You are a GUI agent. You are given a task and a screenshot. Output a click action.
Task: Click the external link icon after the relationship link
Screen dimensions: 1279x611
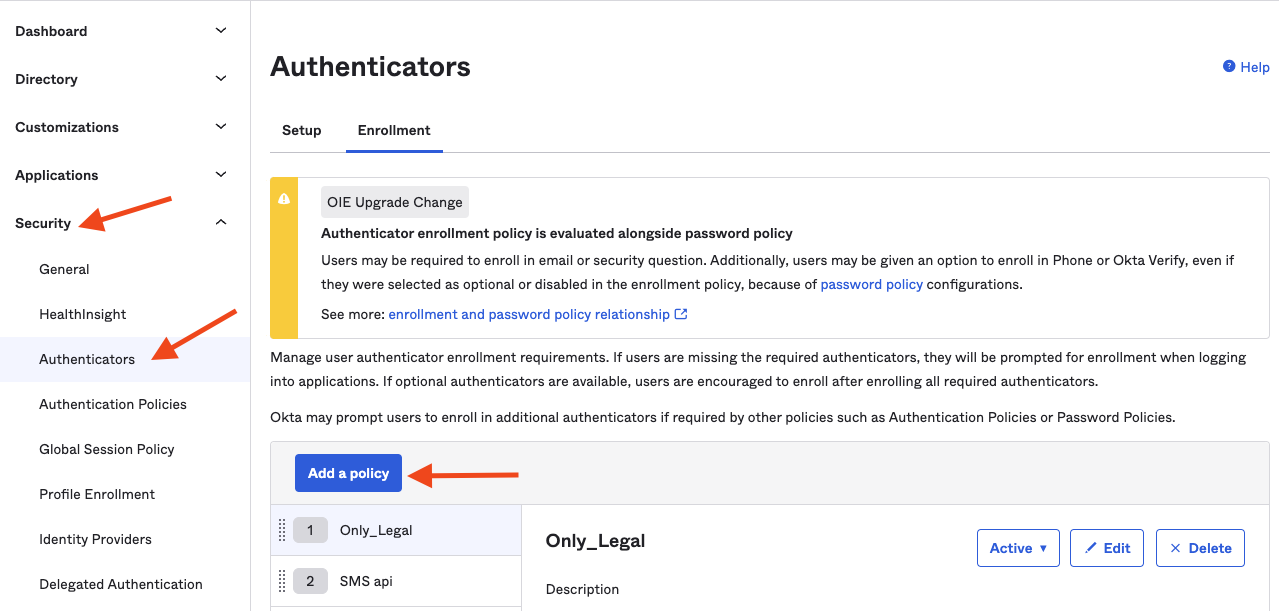click(683, 313)
